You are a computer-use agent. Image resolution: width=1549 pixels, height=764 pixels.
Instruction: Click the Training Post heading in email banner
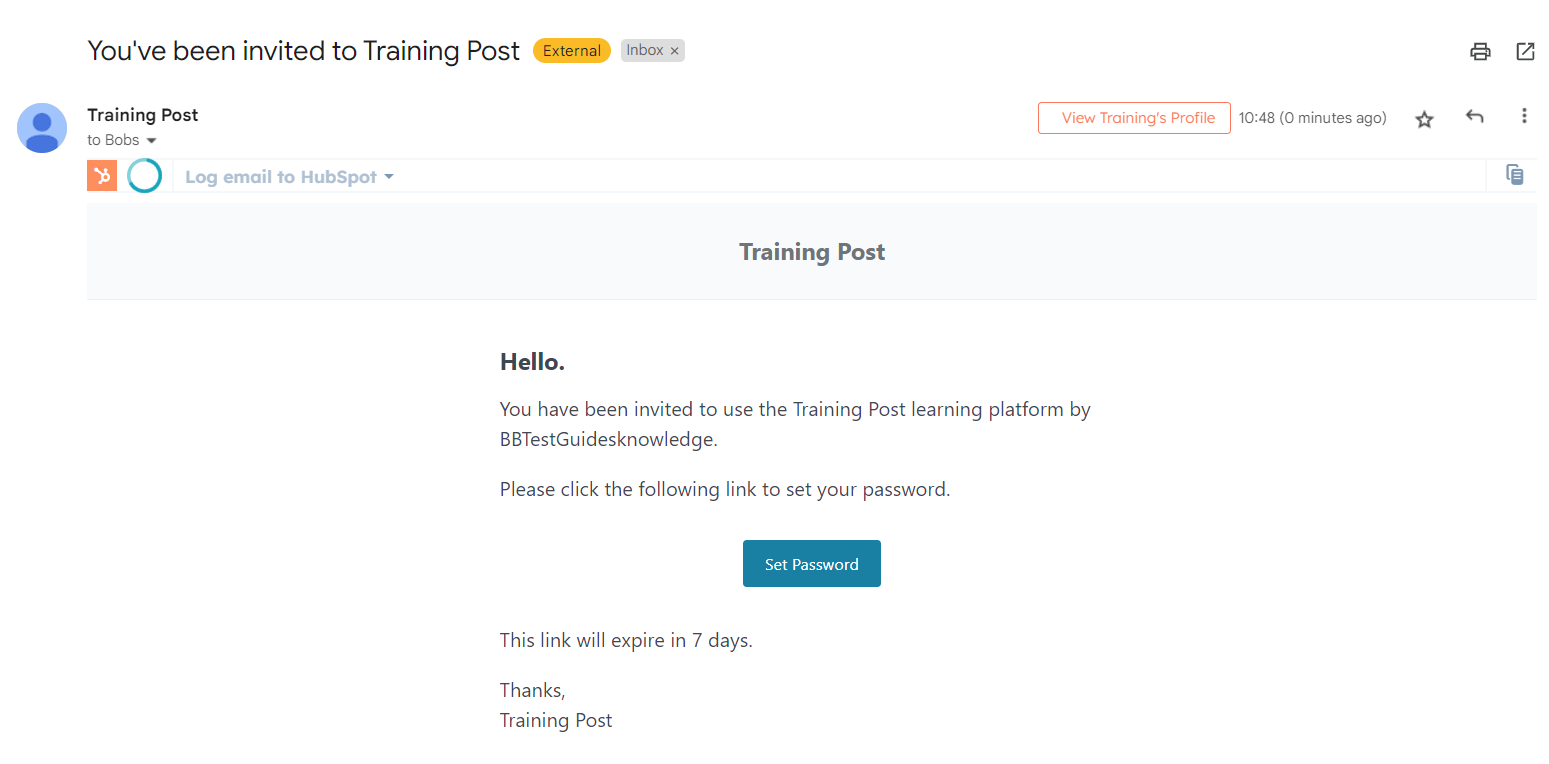pyautogui.click(x=812, y=252)
